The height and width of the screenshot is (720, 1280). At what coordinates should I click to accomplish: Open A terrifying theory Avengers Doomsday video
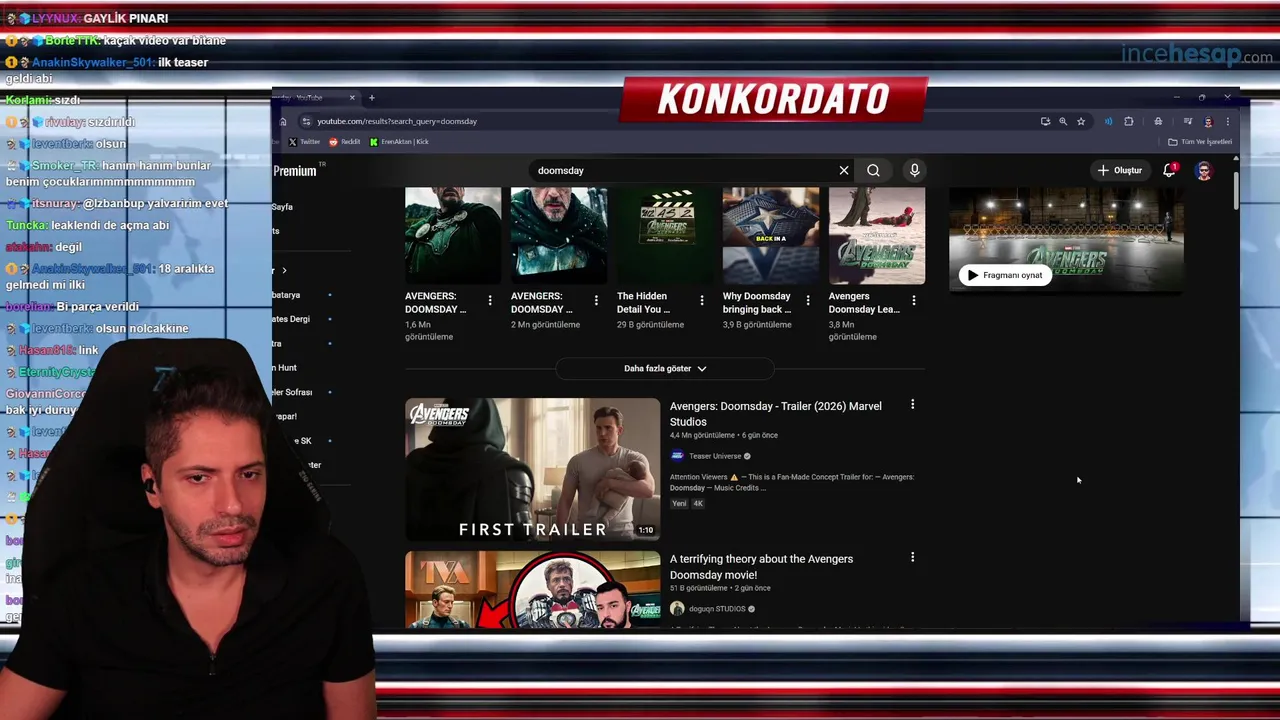coord(761,567)
